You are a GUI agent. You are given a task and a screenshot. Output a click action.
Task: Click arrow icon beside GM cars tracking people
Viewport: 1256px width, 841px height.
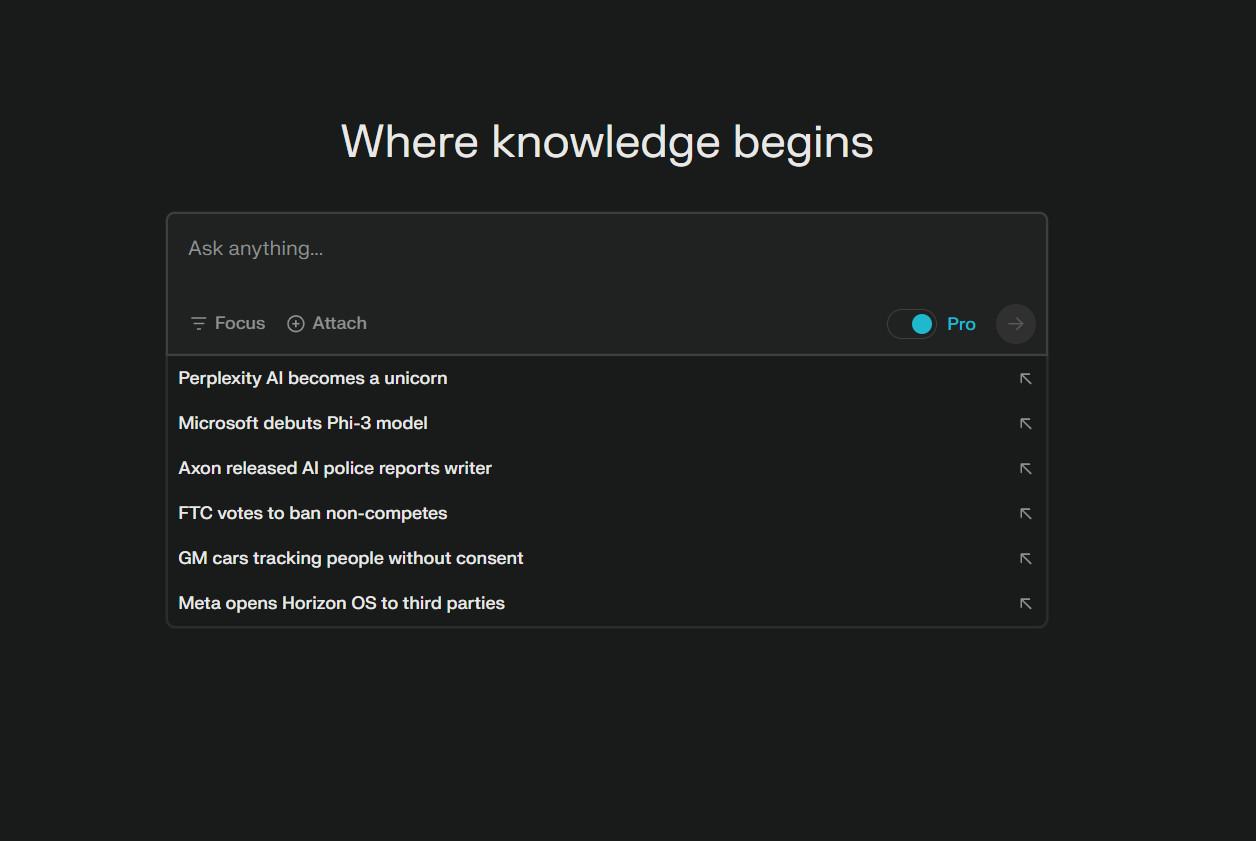(x=1025, y=559)
